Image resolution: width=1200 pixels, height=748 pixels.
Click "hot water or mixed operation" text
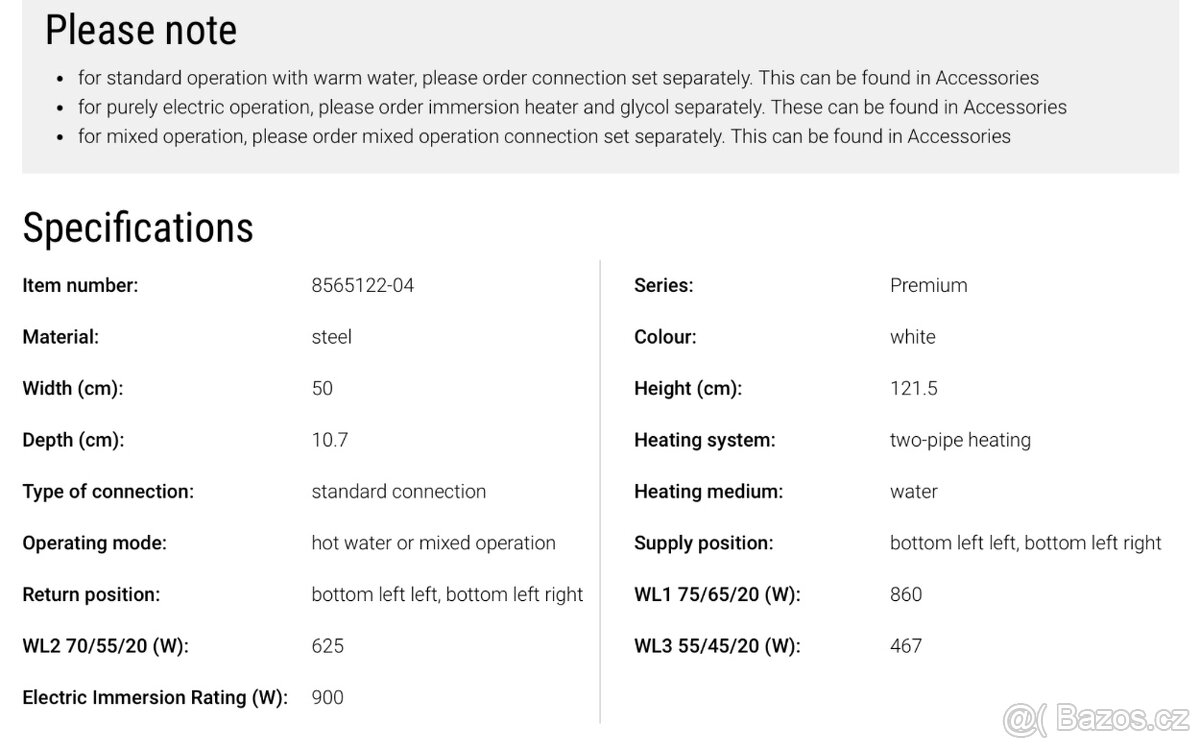[433, 543]
